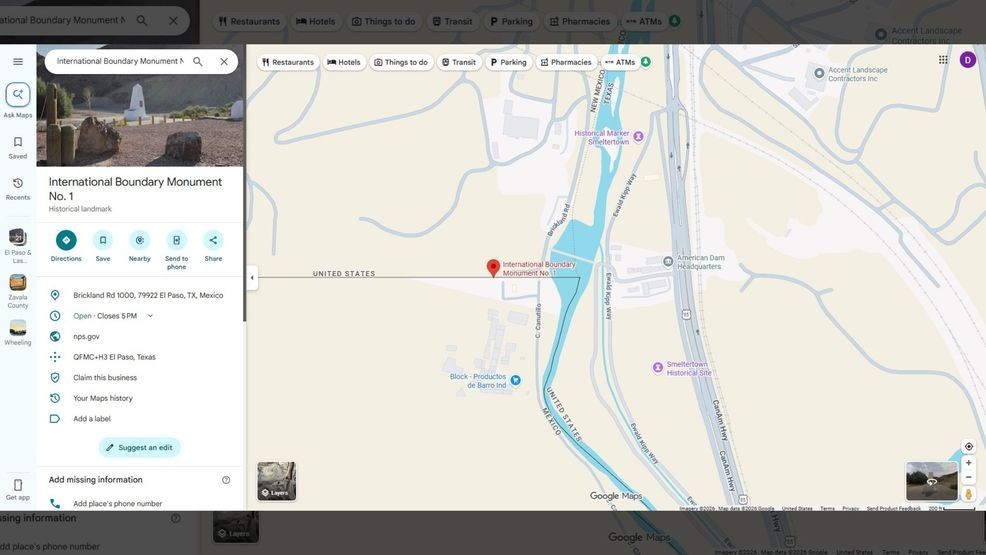
Task: Open the Saved places panel
Action: coord(18,148)
